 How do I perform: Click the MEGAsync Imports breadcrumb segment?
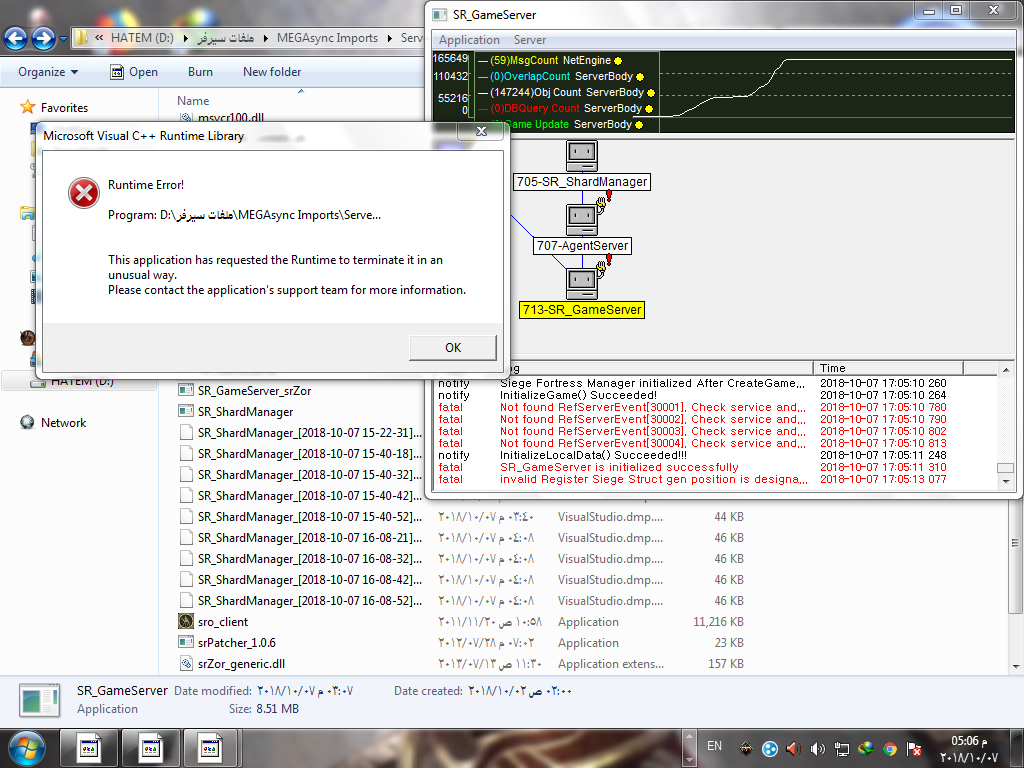pos(327,38)
